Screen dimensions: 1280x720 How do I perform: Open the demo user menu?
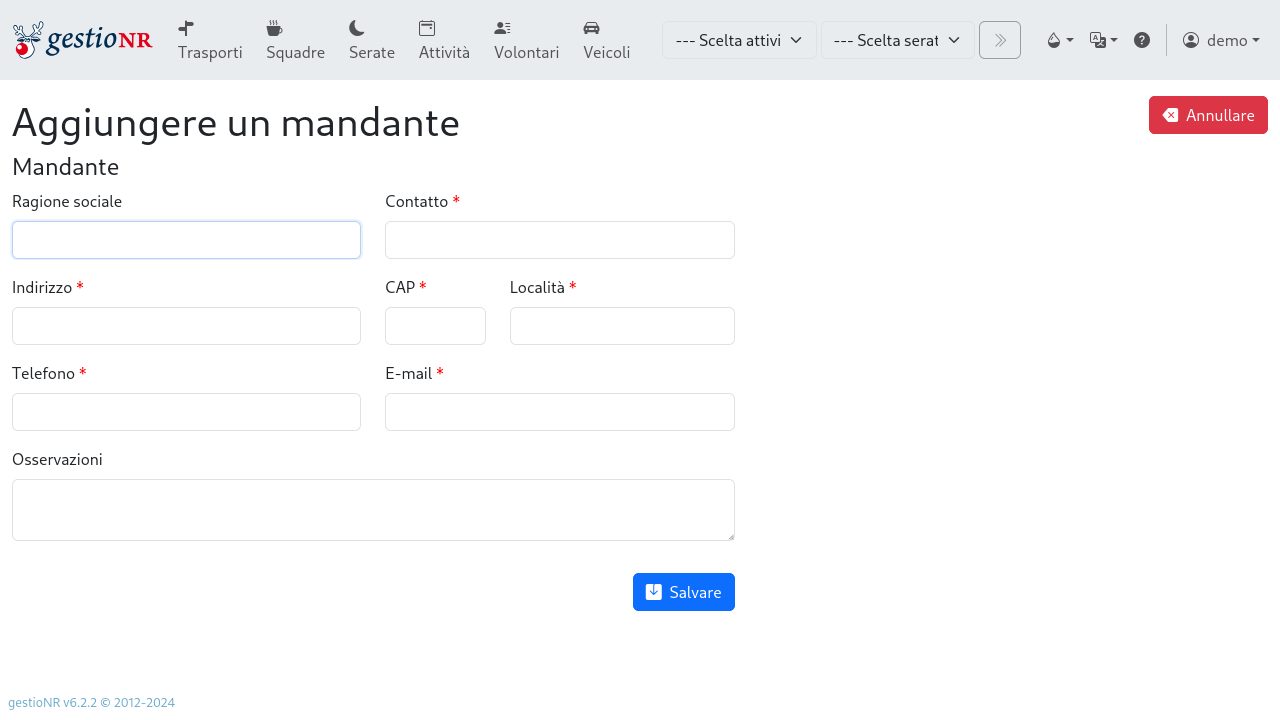(x=1220, y=40)
